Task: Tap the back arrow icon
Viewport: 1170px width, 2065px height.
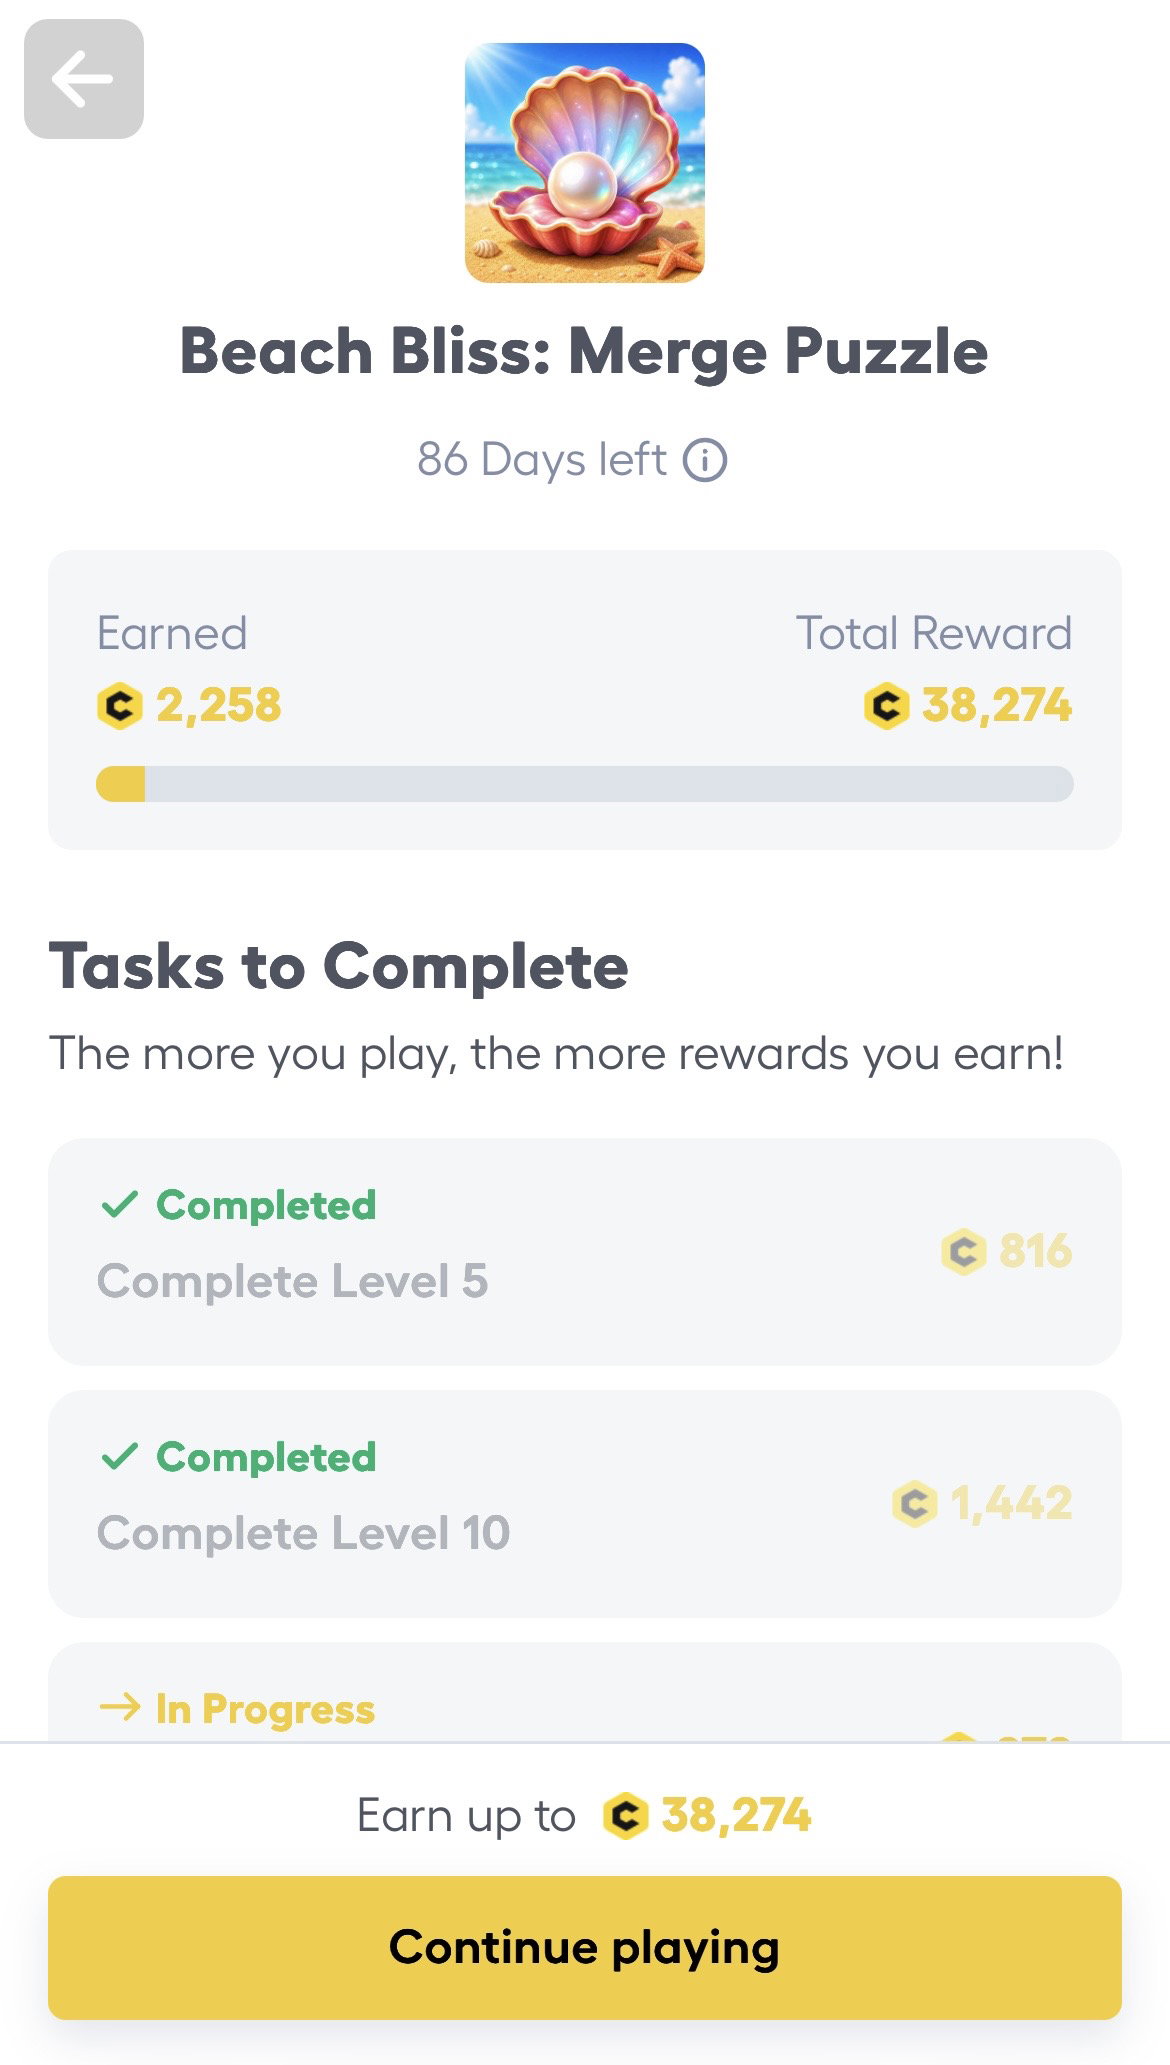Action: point(83,79)
